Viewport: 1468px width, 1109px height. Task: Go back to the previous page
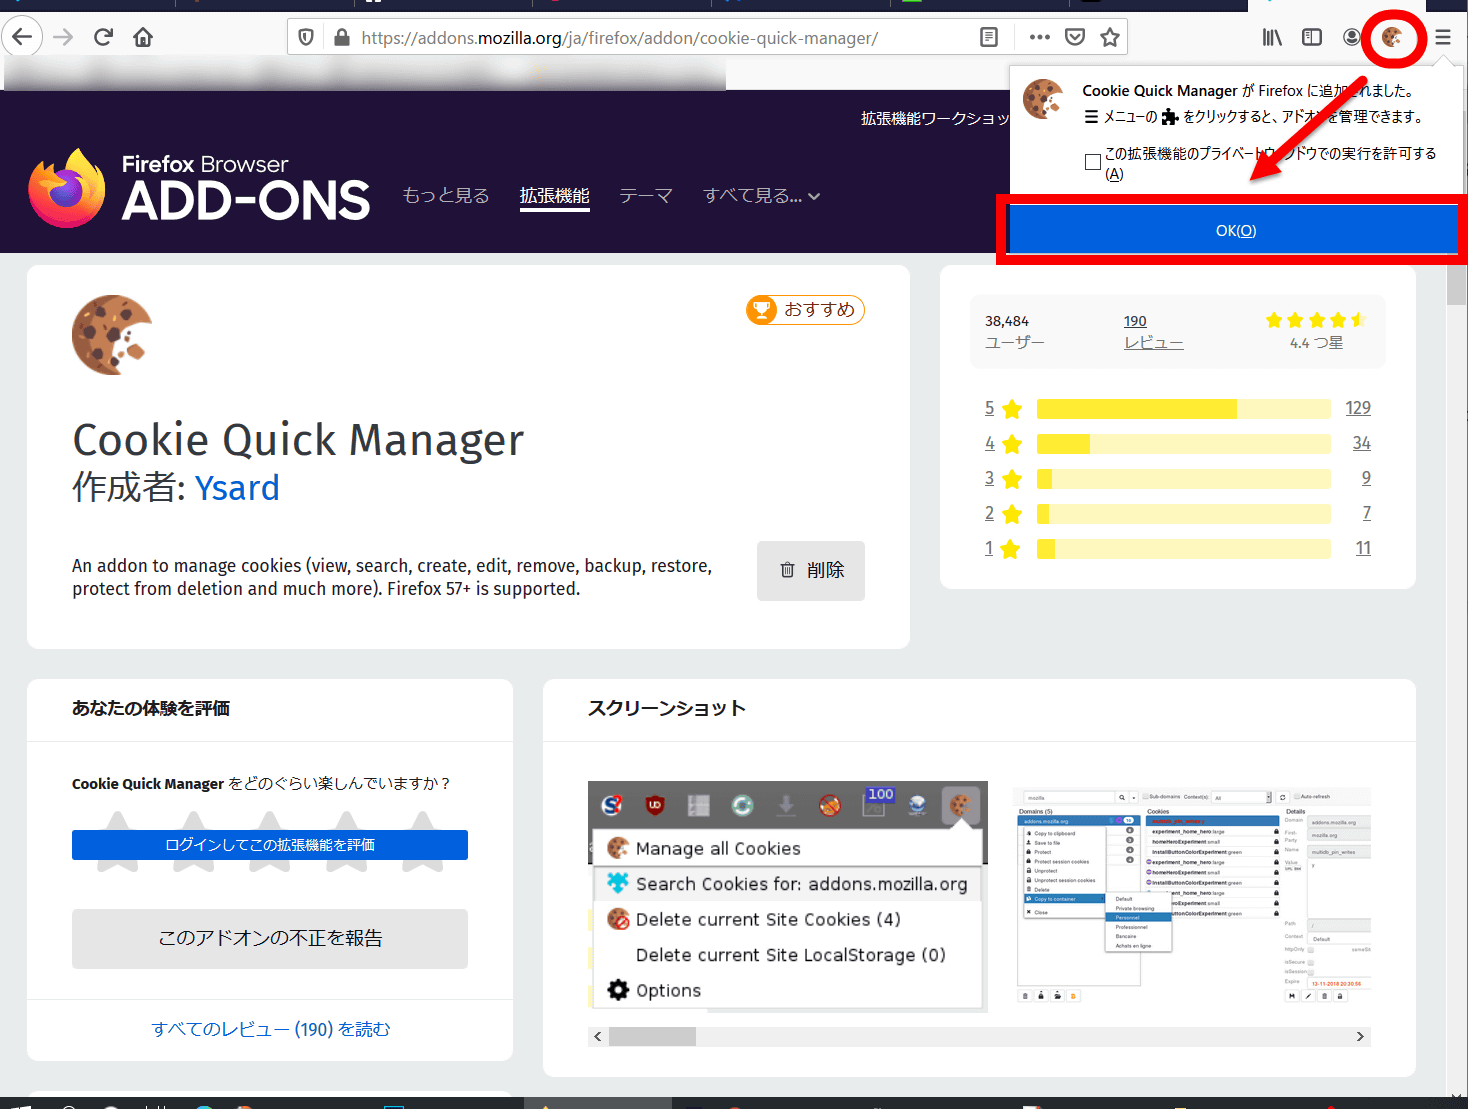[x=22, y=38]
